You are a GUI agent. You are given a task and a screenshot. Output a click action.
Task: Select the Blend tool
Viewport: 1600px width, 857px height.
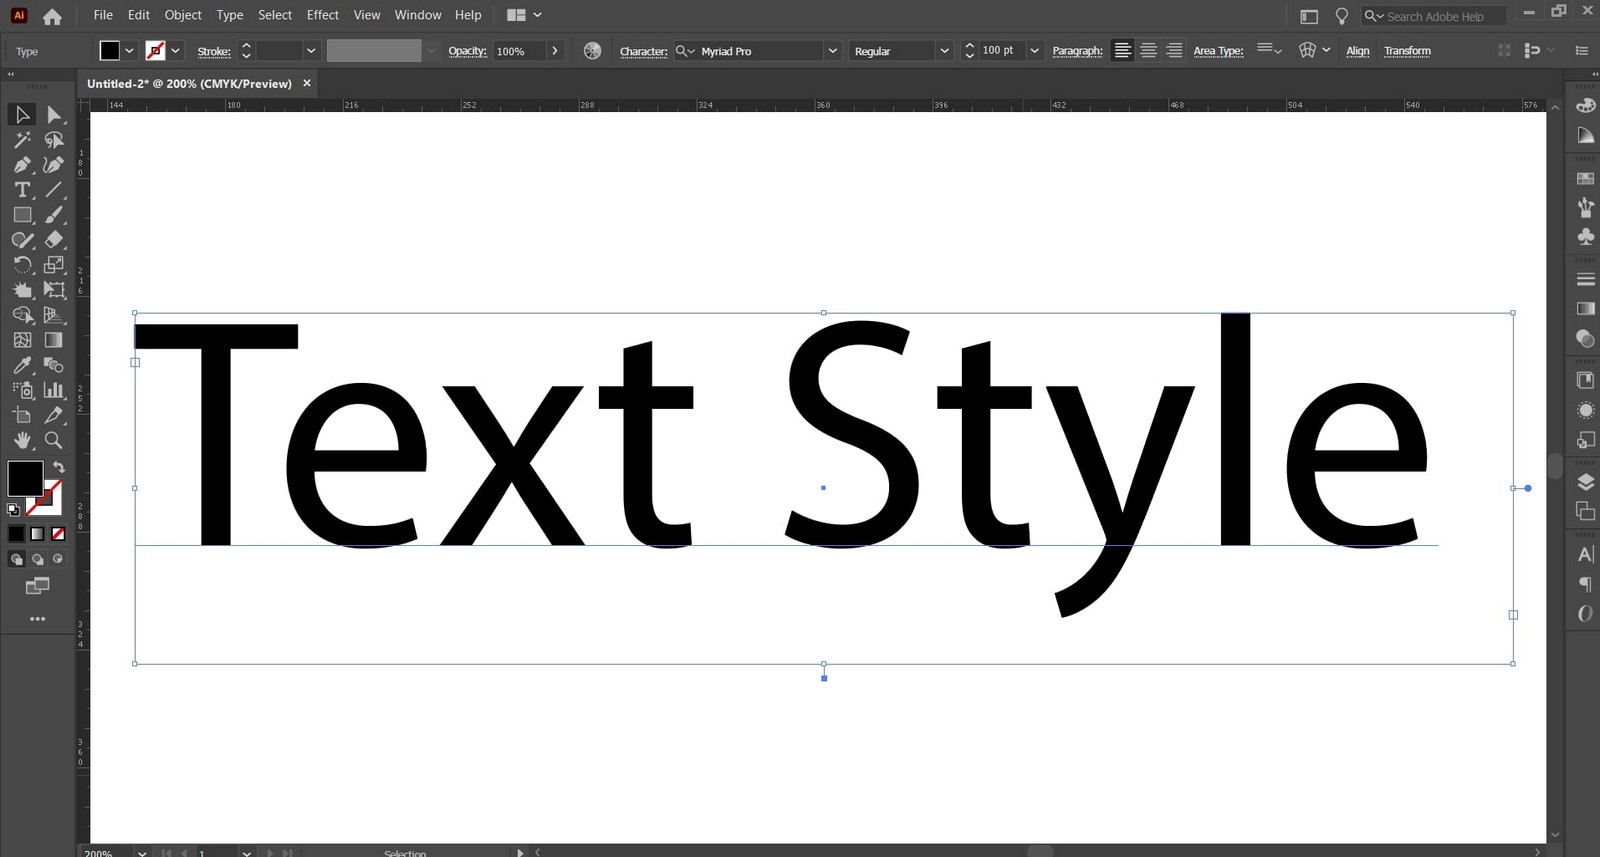point(54,365)
